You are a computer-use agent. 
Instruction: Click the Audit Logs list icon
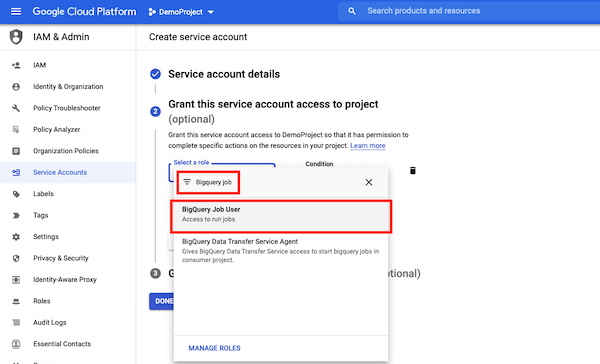point(16,322)
